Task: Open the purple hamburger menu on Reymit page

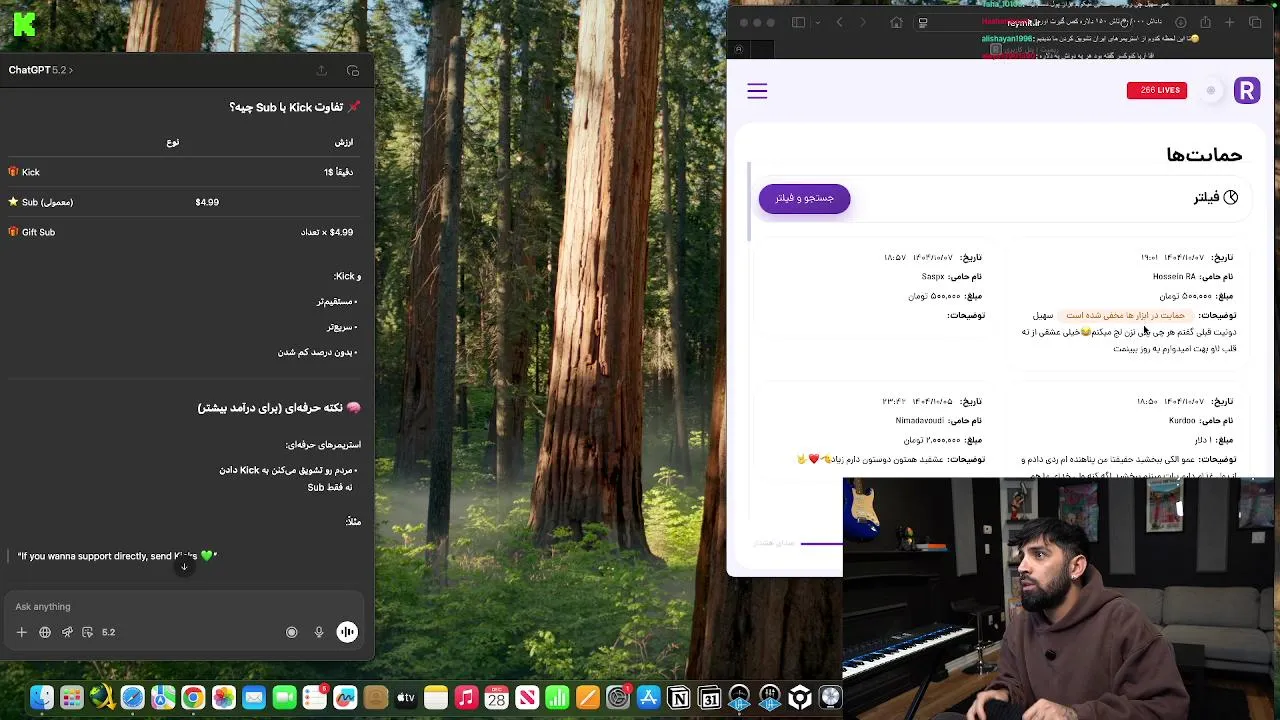Action: click(757, 91)
